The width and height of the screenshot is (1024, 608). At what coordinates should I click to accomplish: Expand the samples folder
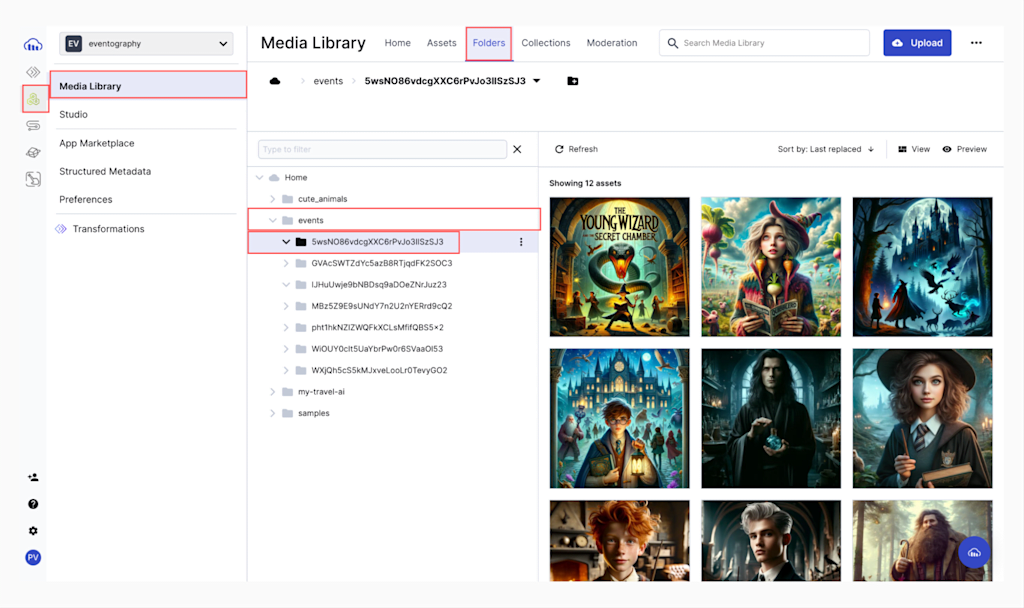pyautogui.click(x=272, y=413)
